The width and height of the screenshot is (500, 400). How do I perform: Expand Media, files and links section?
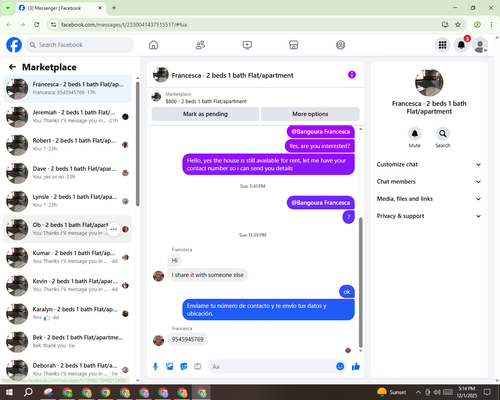point(429,199)
